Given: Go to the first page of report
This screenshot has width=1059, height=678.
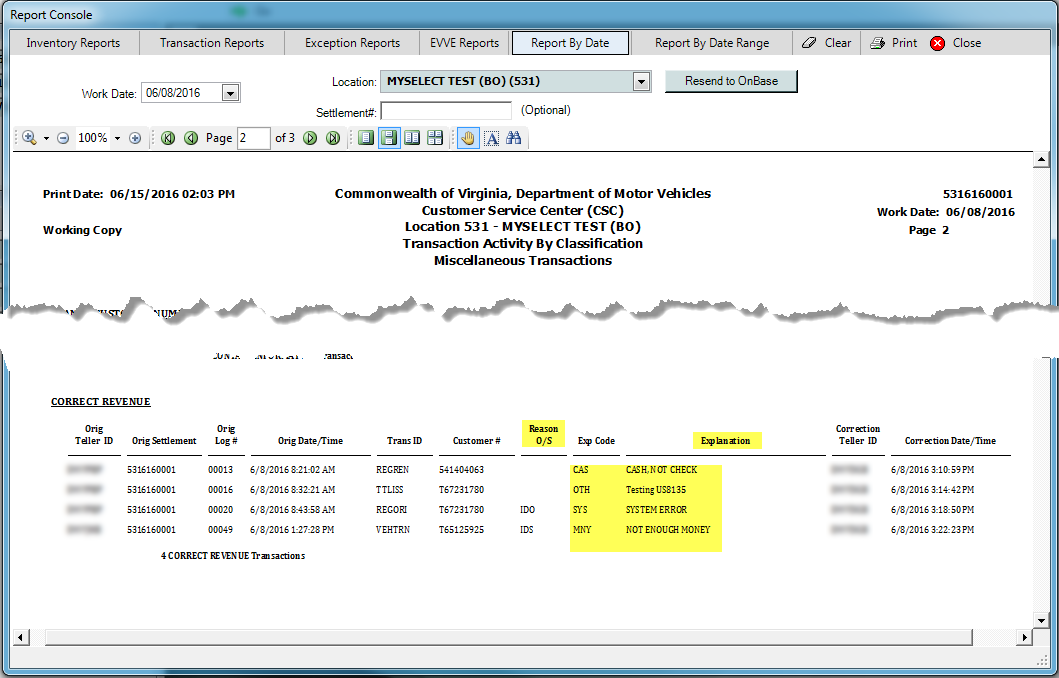Looking at the screenshot, I should tap(168, 138).
